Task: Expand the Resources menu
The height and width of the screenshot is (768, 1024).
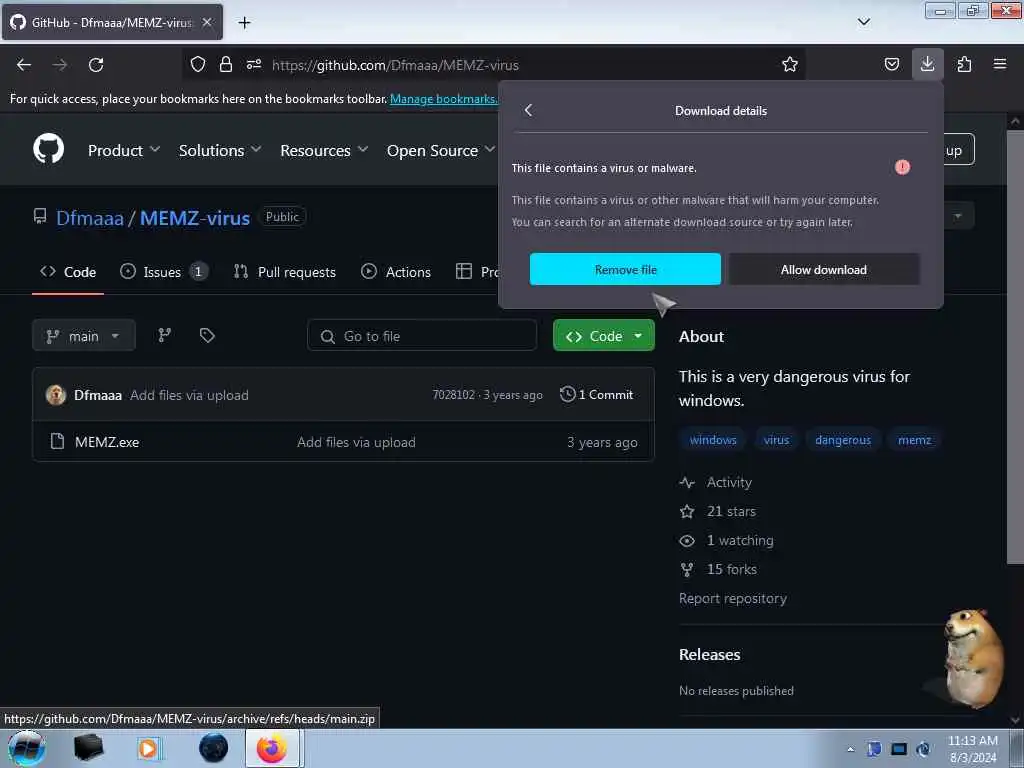Action: tap(324, 150)
